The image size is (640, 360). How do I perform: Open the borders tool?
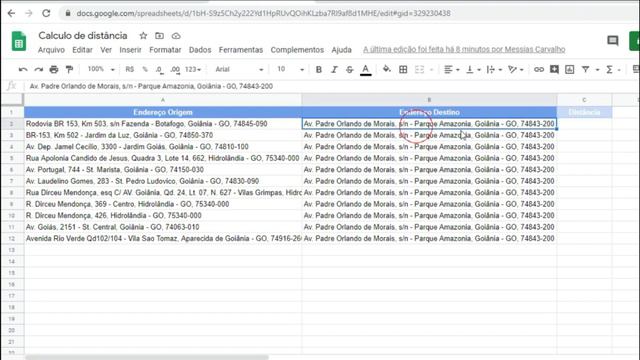pyautogui.click(x=403, y=69)
